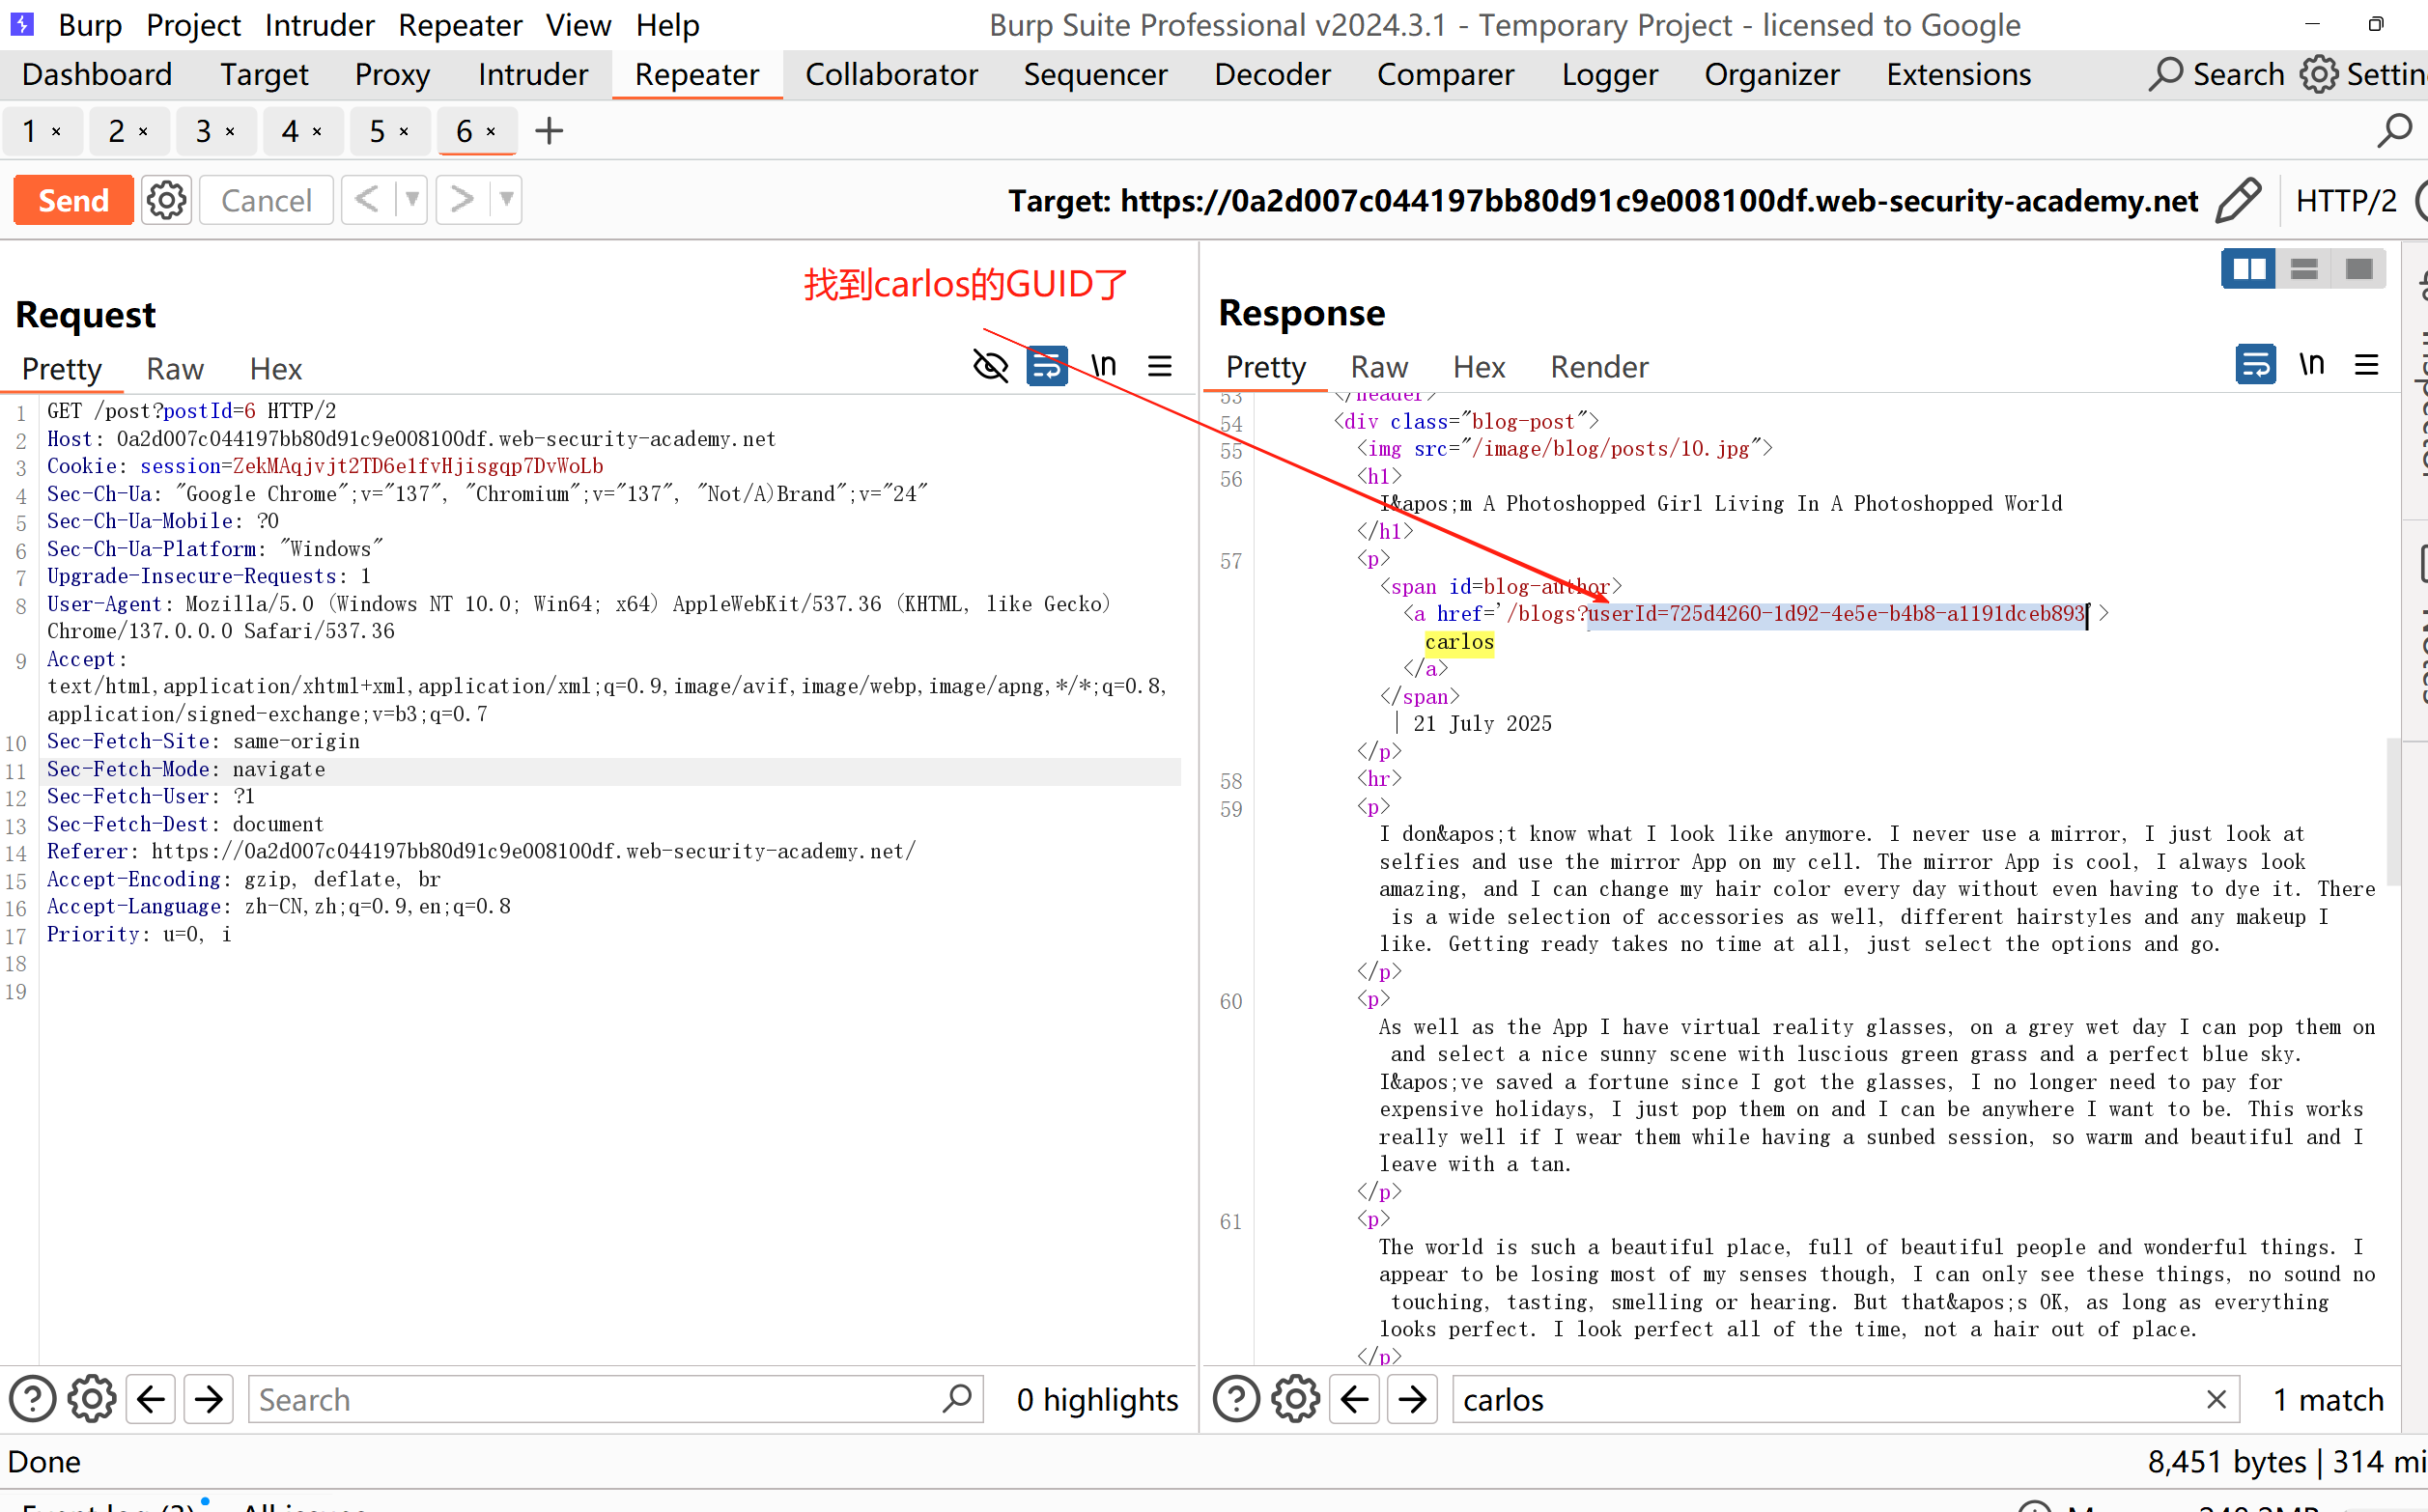Click the magnifier icon on tab bar
Screen dimensions: 2428x1512
(x=2394, y=131)
